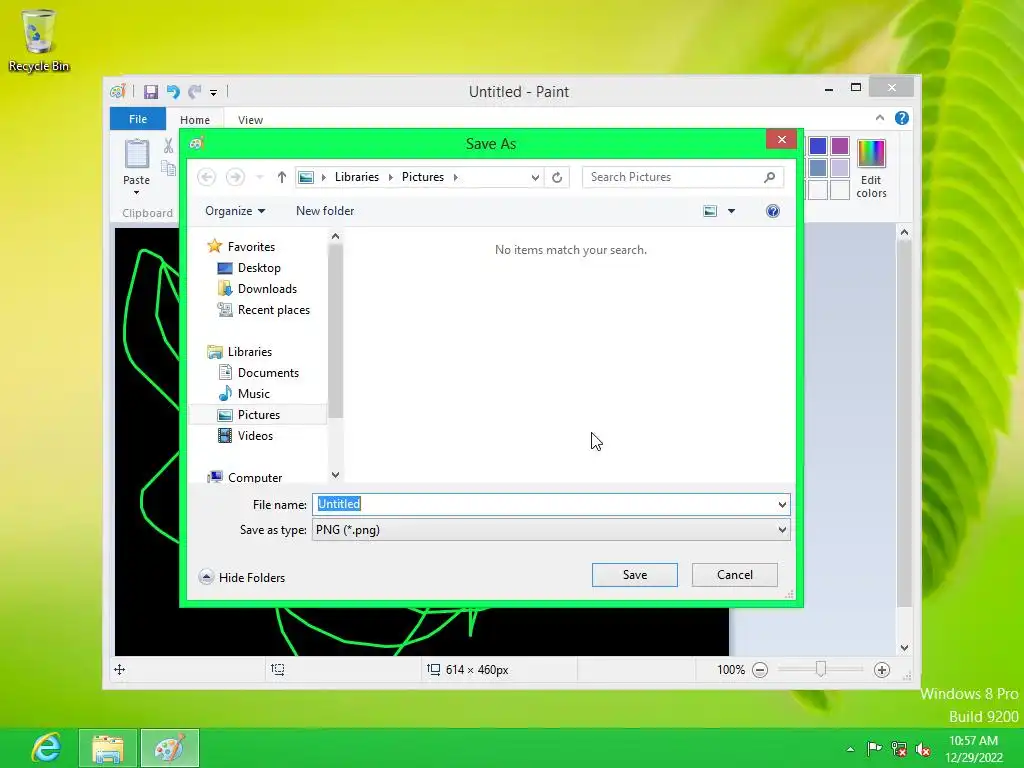Click the muted volume tray icon

point(923,749)
